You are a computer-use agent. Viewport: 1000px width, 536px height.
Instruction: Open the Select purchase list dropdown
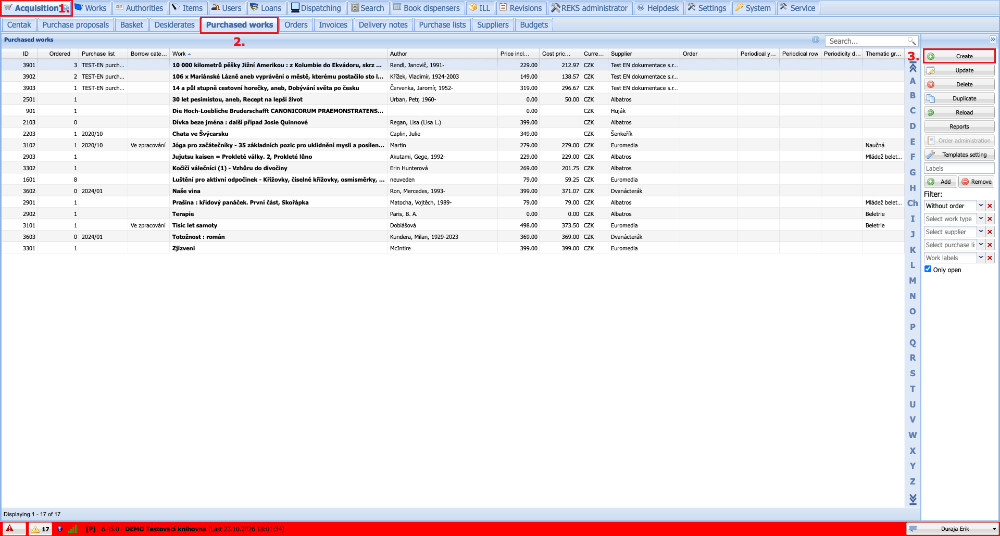[x=981, y=245]
